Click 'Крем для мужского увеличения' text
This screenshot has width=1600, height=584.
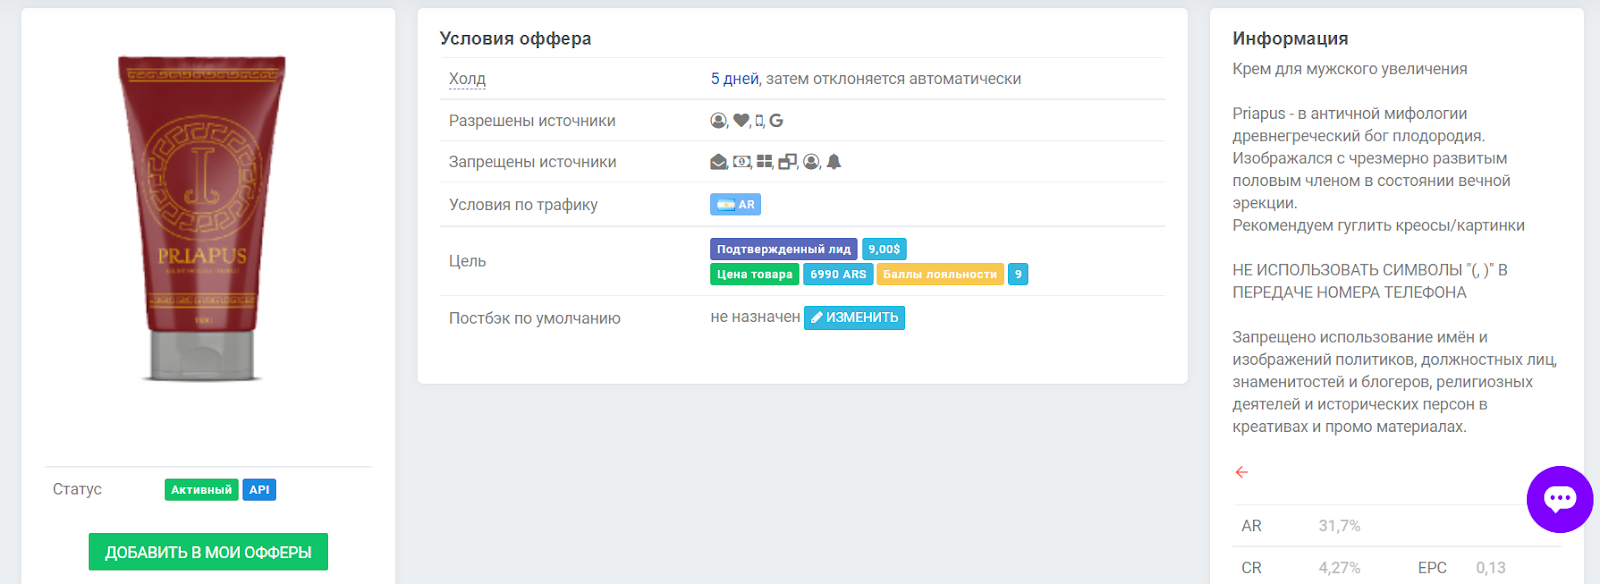tap(1350, 69)
